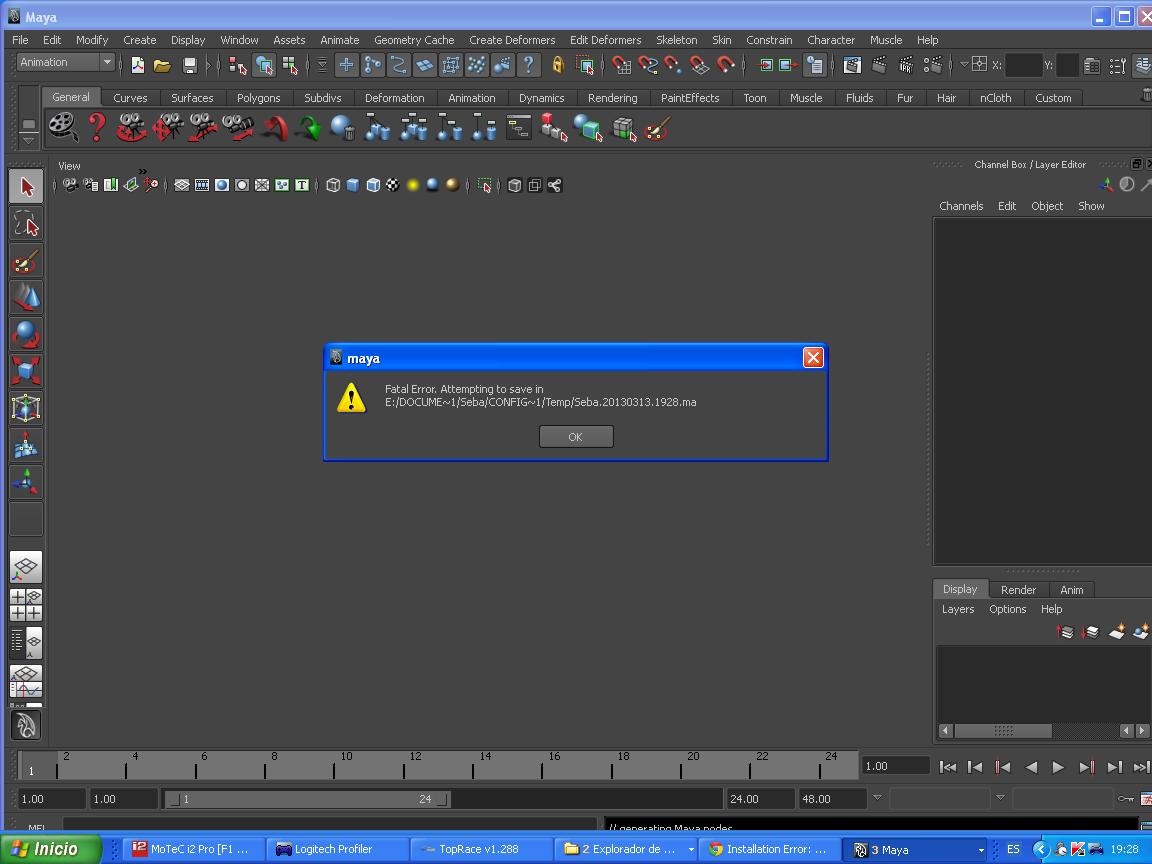Click the playback end time field 24.00
This screenshot has width=1152, height=864.
[760, 799]
